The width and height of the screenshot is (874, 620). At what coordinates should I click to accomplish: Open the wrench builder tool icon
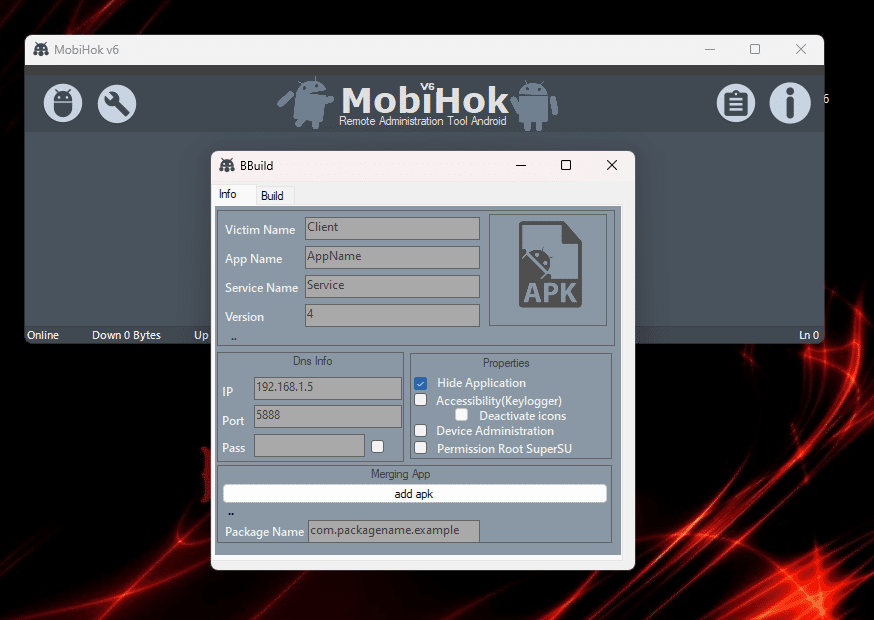[x=116, y=103]
